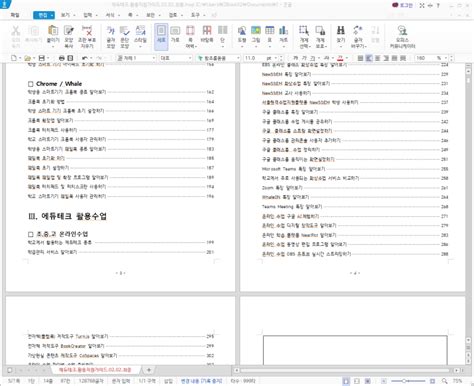Expand the Undo history dropdown arrow
474x386 pixels.
pos(91,58)
